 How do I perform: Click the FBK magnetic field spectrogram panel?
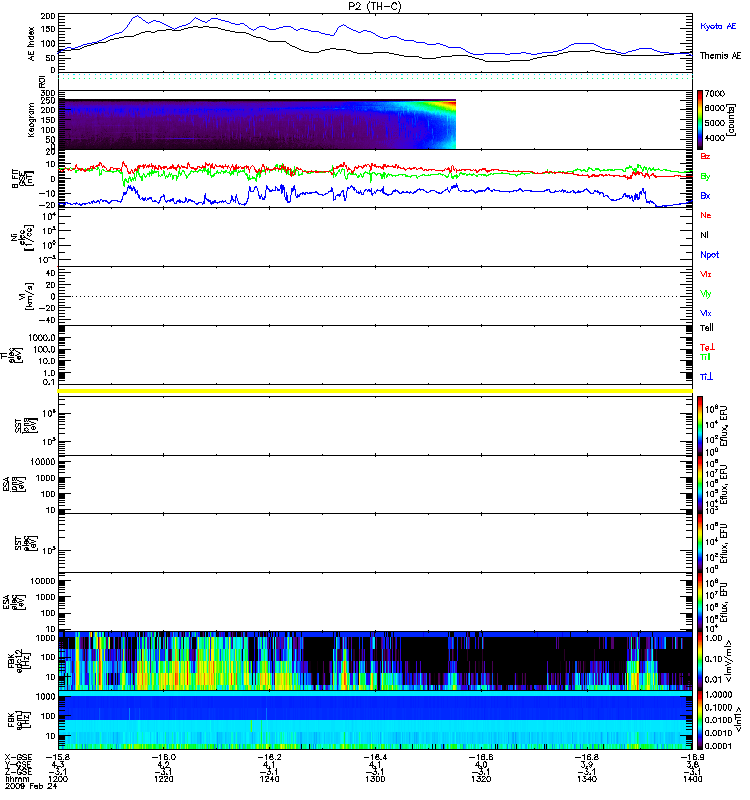point(375,720)
